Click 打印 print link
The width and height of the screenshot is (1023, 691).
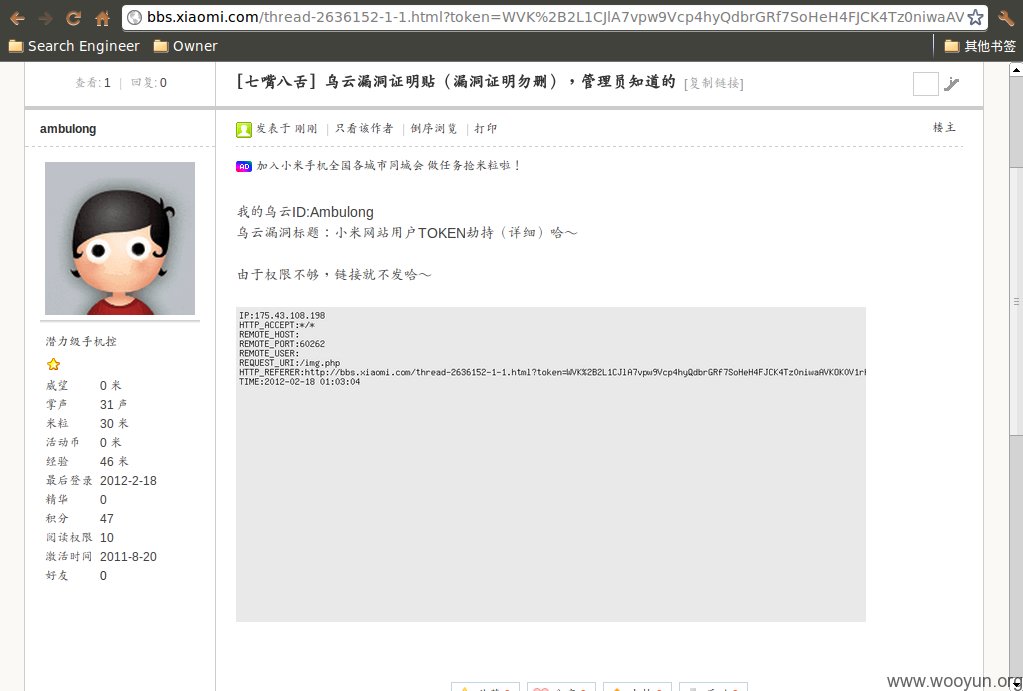[x=485, y=129]
